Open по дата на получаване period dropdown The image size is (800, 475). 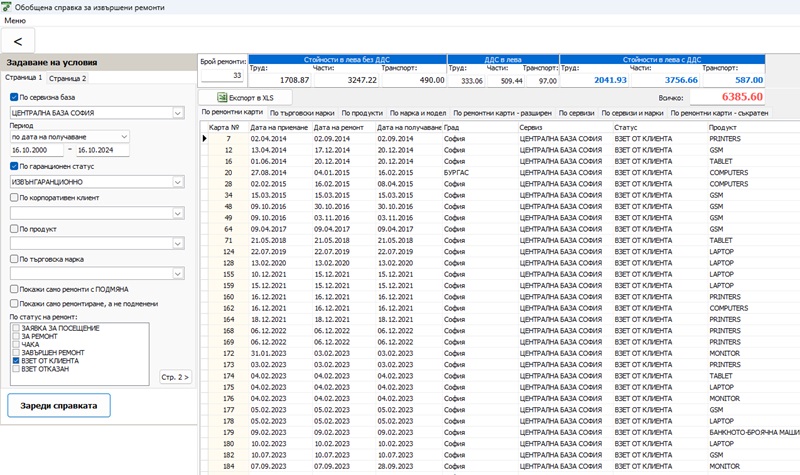click(x=124, y=137)
